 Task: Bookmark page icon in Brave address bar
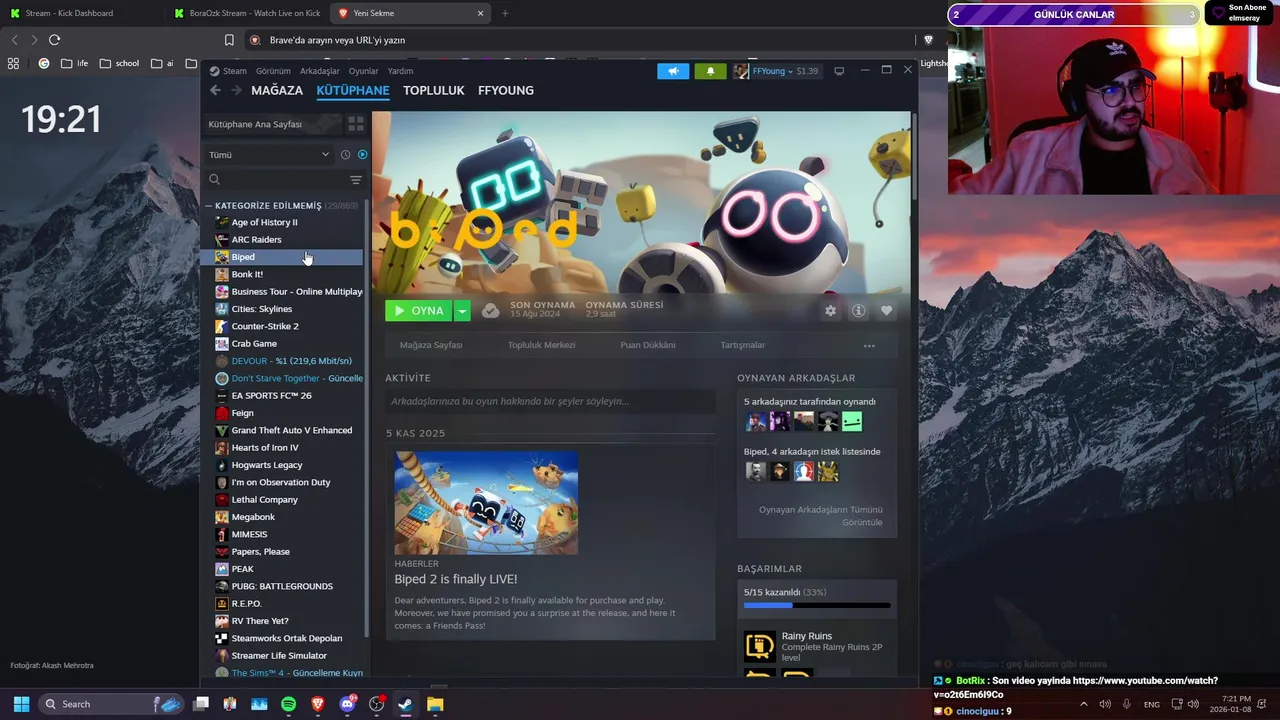(x=229, y=40)
